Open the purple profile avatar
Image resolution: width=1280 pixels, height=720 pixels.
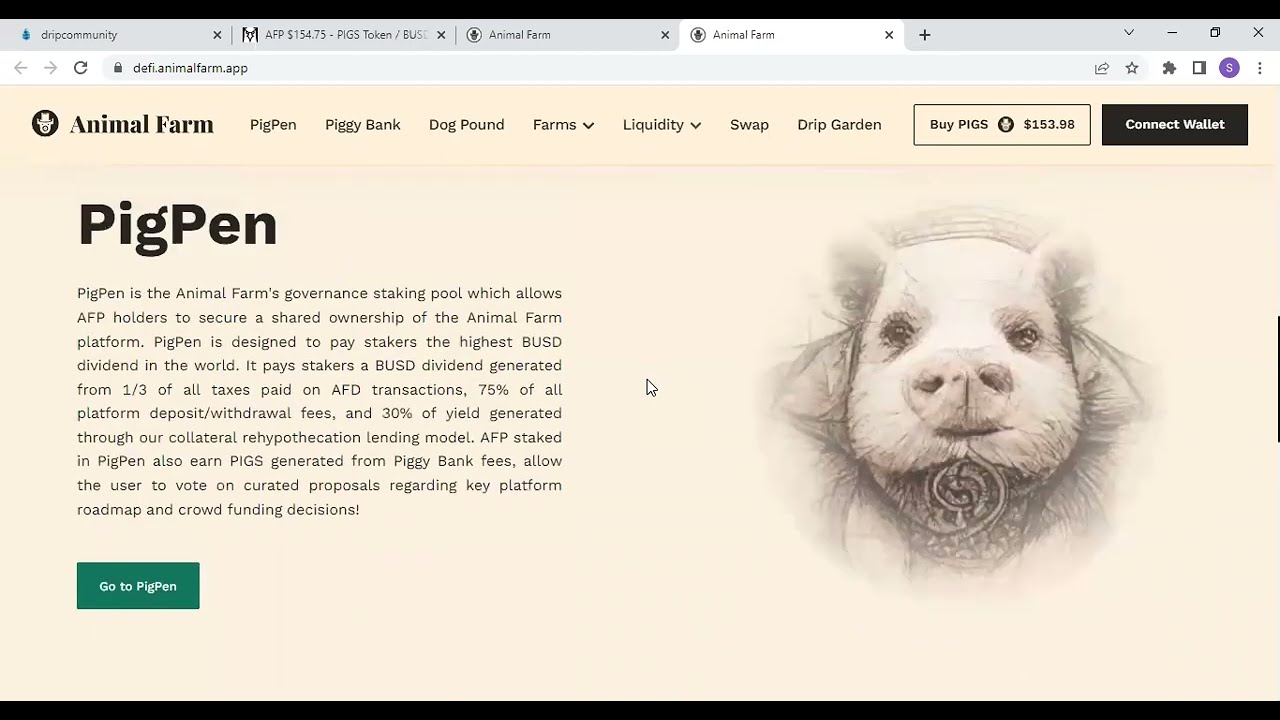(x=1230, y=68)
